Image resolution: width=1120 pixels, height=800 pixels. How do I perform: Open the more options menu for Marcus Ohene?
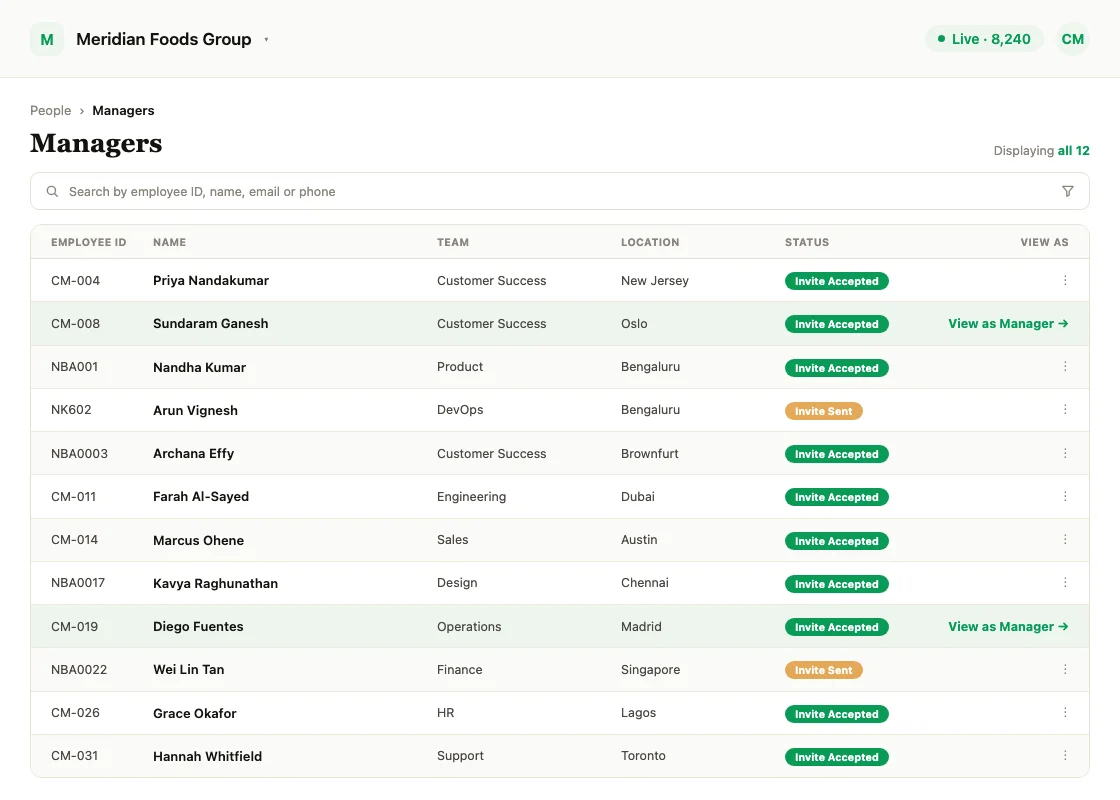(1065, 539)
